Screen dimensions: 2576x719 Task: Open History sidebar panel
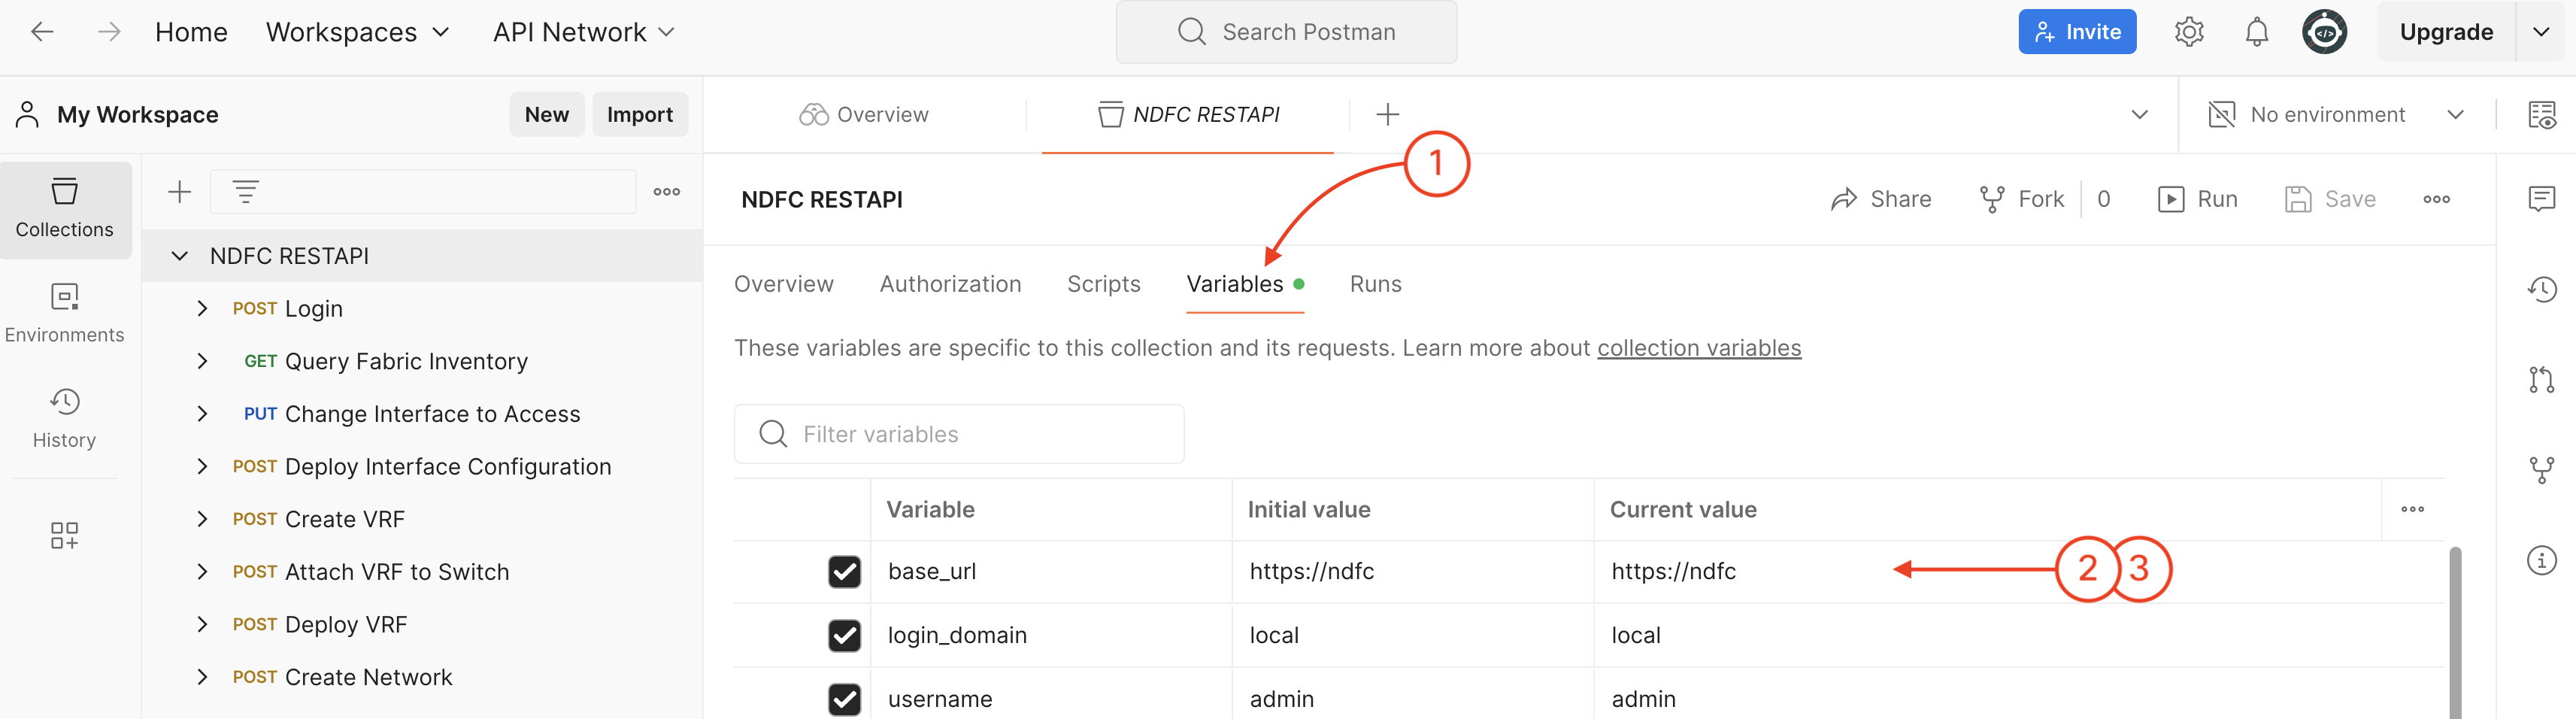pos(65,419)
